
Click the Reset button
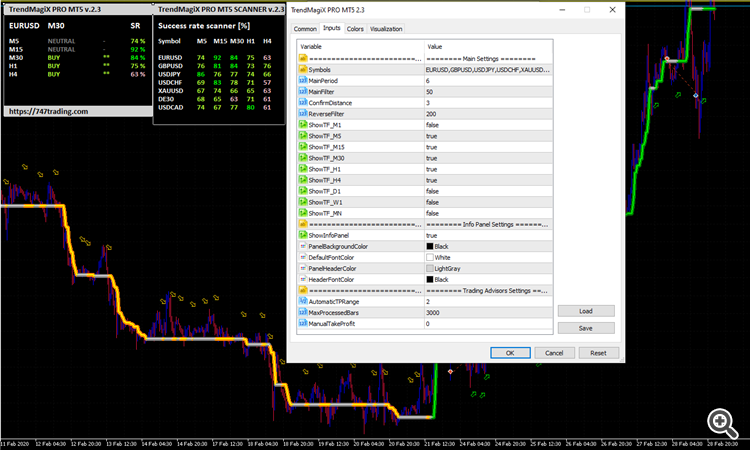[598, 353]
